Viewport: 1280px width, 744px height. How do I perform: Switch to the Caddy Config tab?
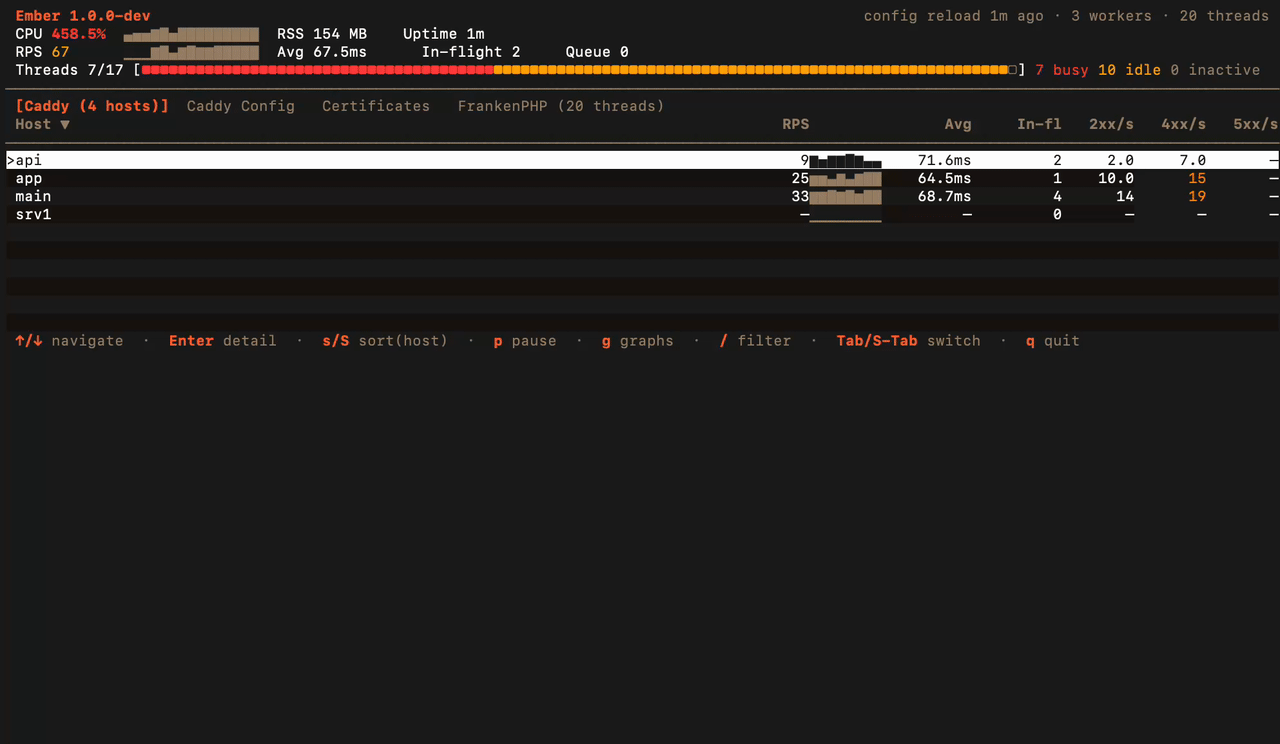[x=240, y=106]
